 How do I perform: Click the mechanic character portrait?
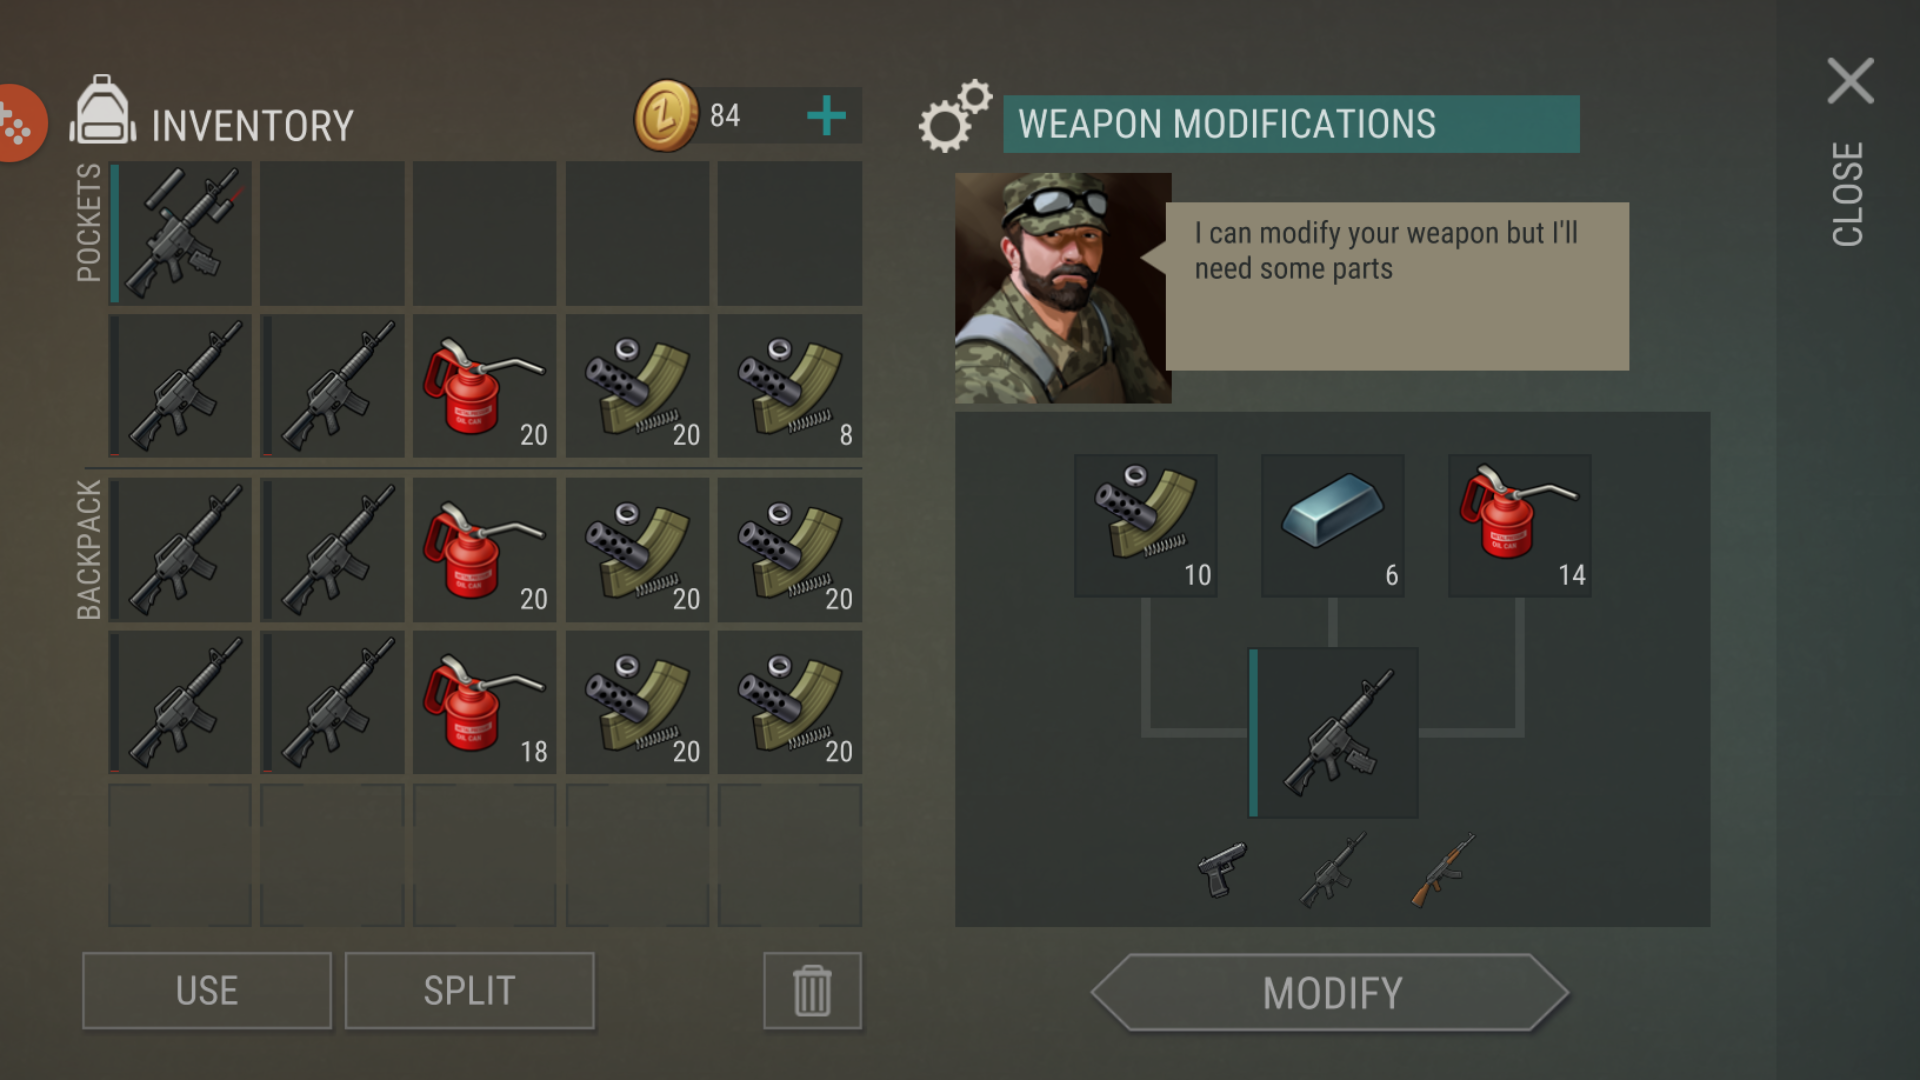[1063, 288]
